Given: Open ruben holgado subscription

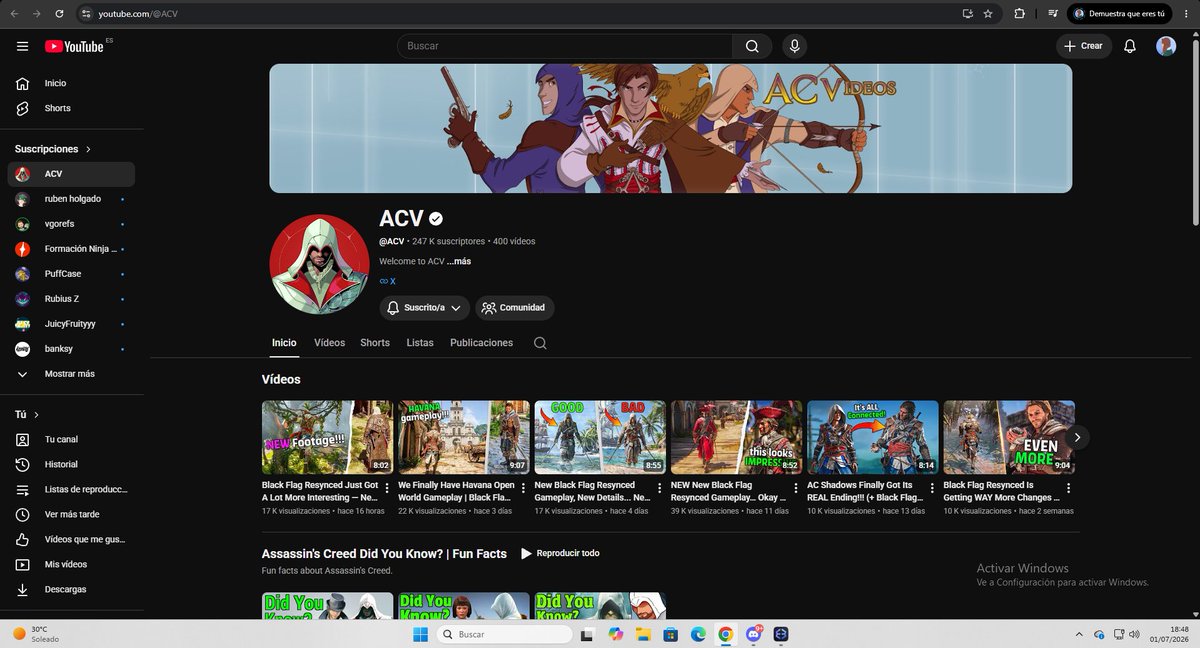Looking at the screenshot, I should pyautogui.click(x=71, y=199).
